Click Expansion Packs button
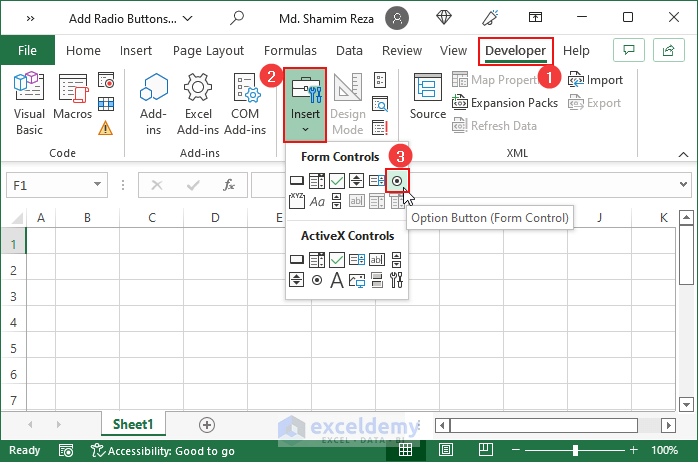698x462 pixels. coord(505,103)
